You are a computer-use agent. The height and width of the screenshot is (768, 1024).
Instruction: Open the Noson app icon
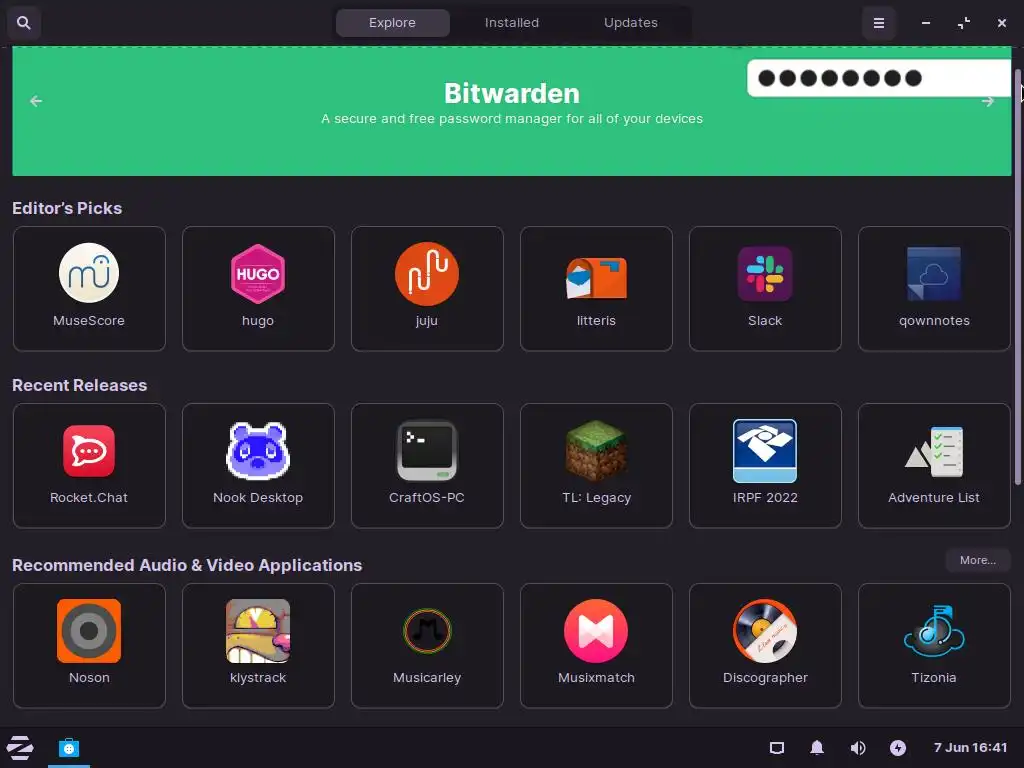89,631
